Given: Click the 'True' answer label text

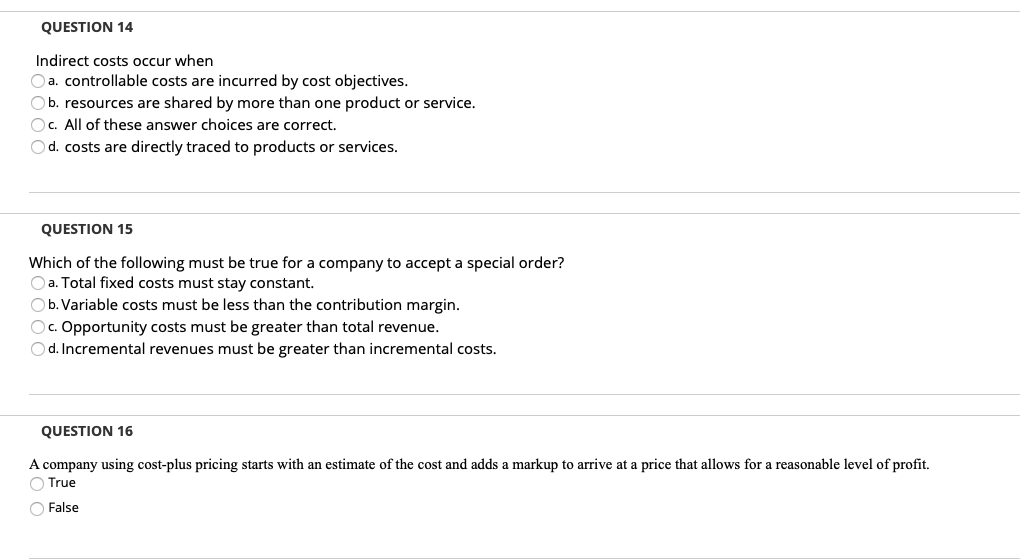Looking at the screenshot, I should (x=62, y=483).
